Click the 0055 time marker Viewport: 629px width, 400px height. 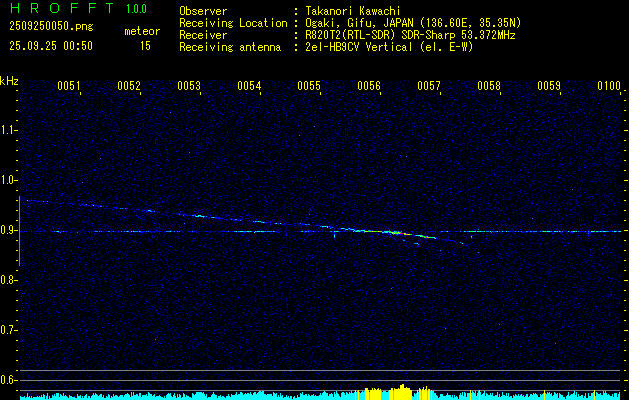309,87
